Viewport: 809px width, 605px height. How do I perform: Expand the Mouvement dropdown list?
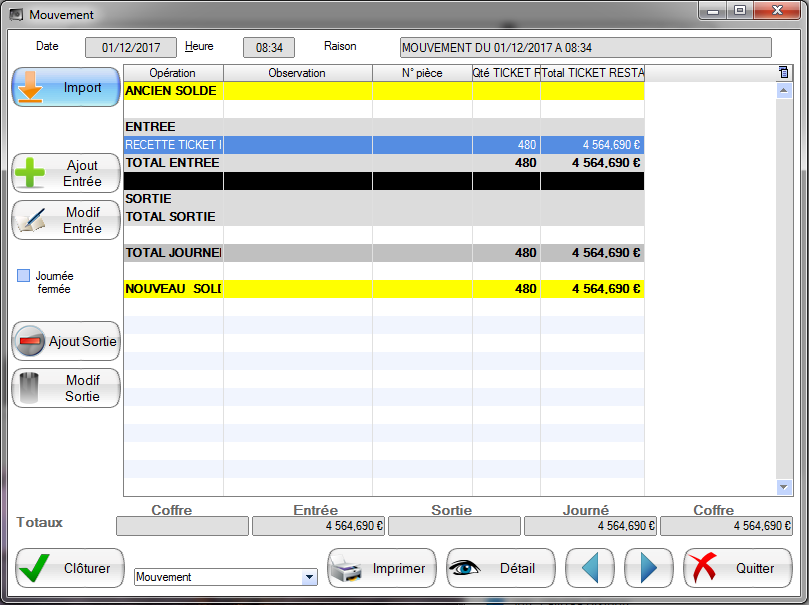[309, 577]
